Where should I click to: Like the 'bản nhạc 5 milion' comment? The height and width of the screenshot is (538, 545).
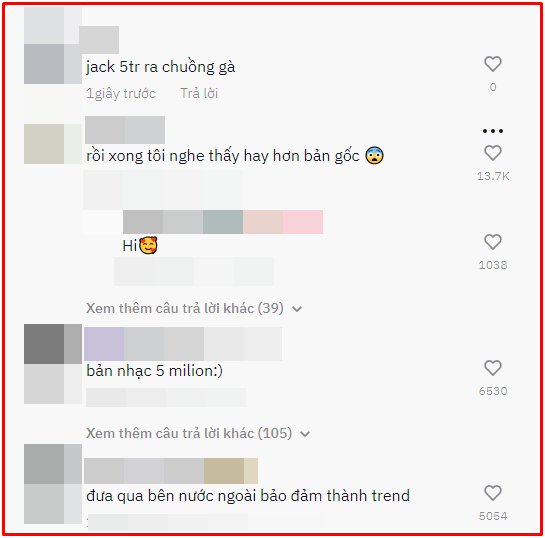493,368
